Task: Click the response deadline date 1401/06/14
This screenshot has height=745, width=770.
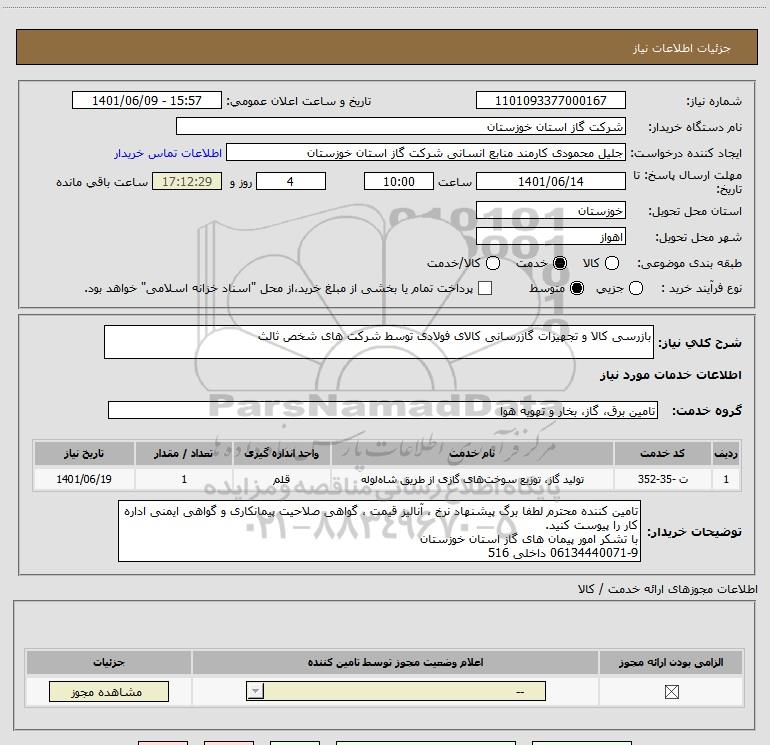Action: tap(550, 181)
